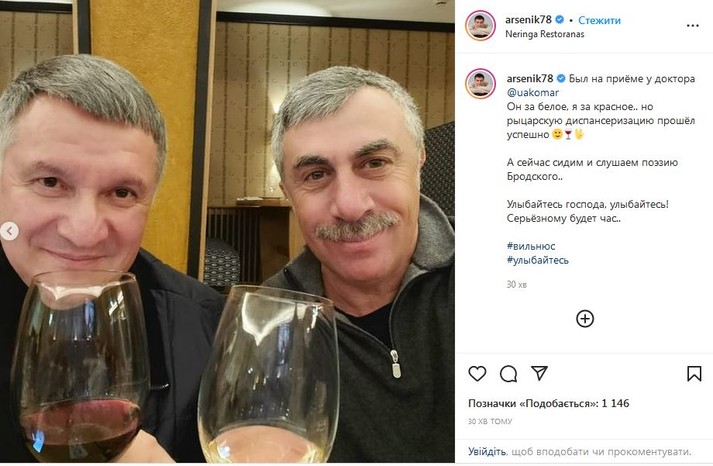This screenshot has height=466, width=713.
Task: Open the three-dot more options menu
Action: click(693, 25)
